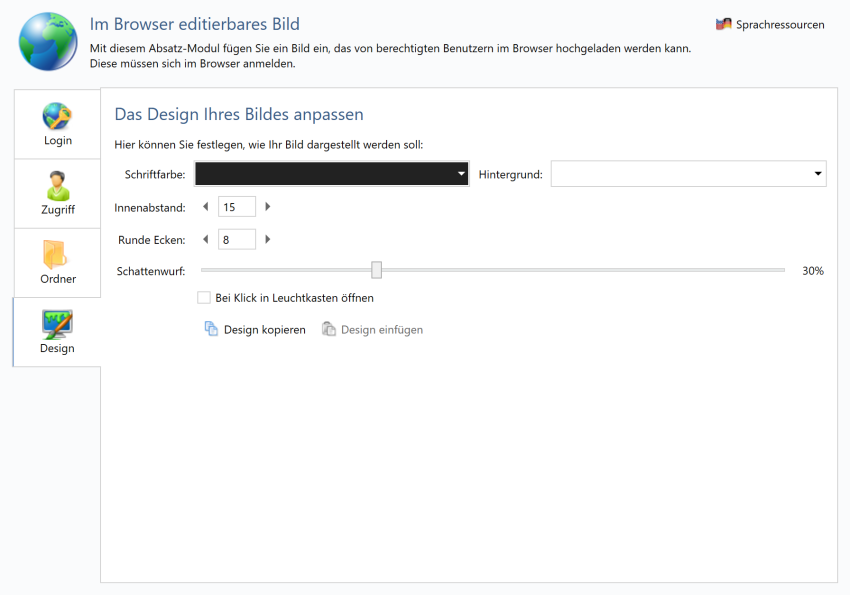Image resolution: width=850 pixels, height=595 pixels.
Task: Select the Zugriff person icon
Action: coord(57,185)
